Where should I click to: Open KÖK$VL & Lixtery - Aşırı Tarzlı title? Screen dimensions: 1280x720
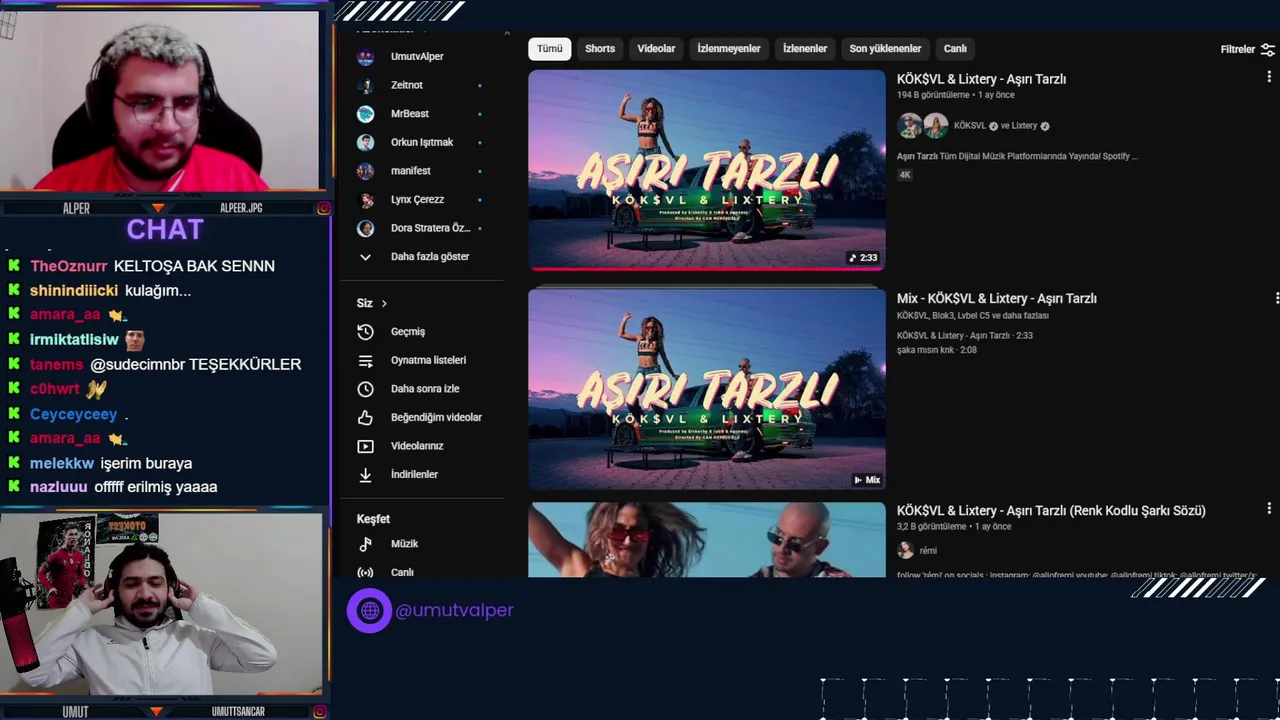981,79
